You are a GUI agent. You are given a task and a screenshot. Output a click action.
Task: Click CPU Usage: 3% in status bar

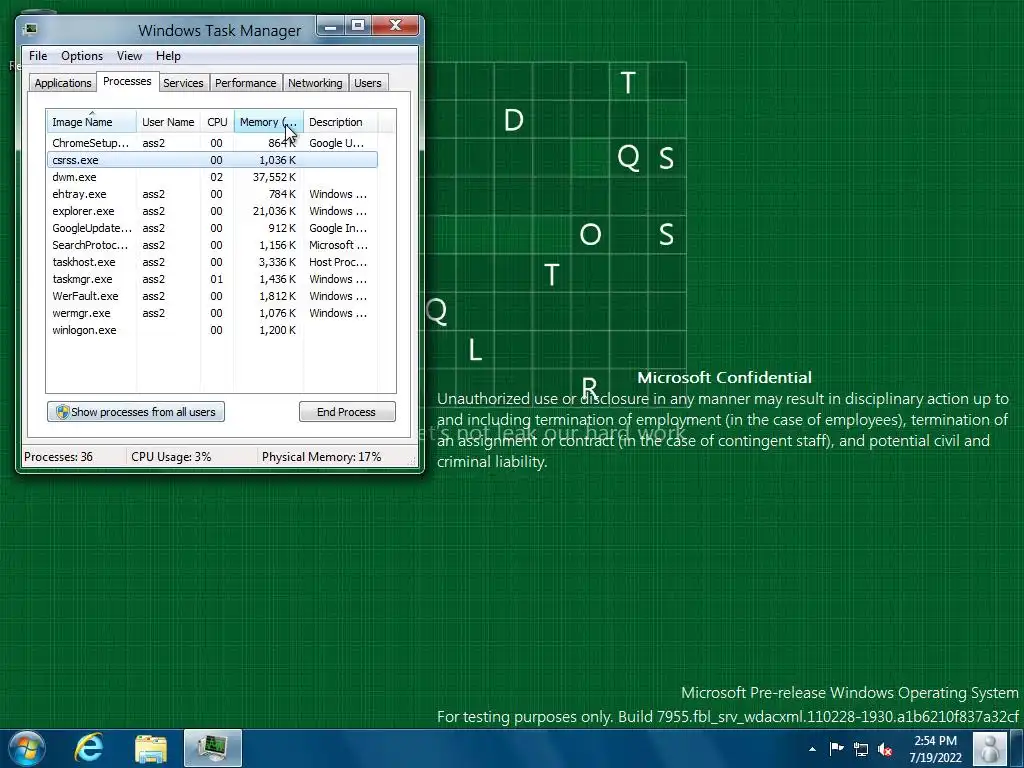[171, 457]
